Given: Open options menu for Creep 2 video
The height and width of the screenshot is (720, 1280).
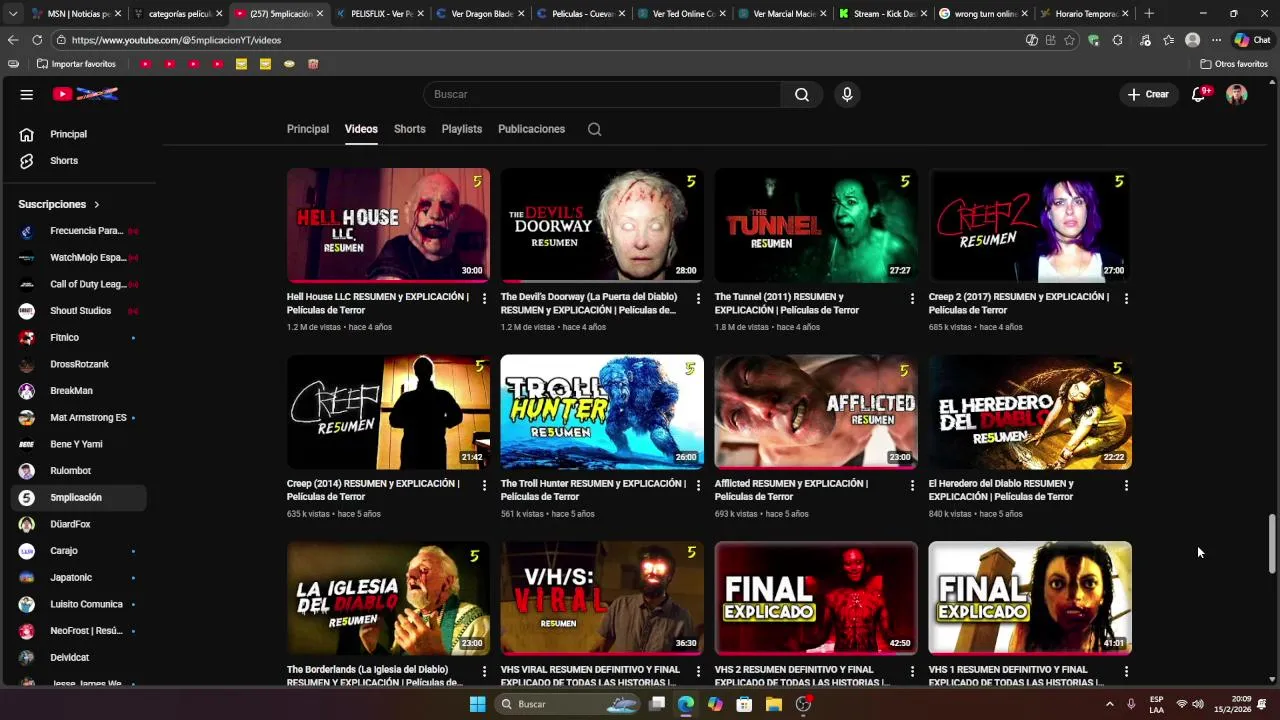Looking at the screenshot, I should [1126, 298].
